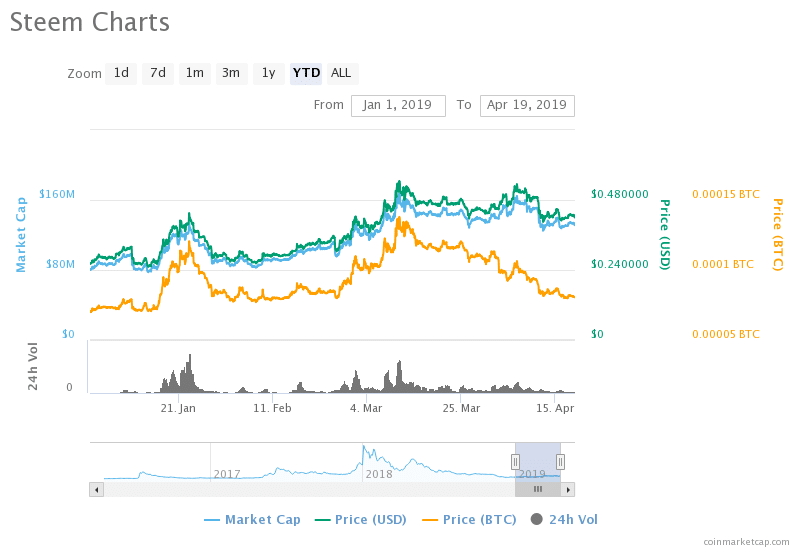Click the navigator right range handle

(560, 462)
